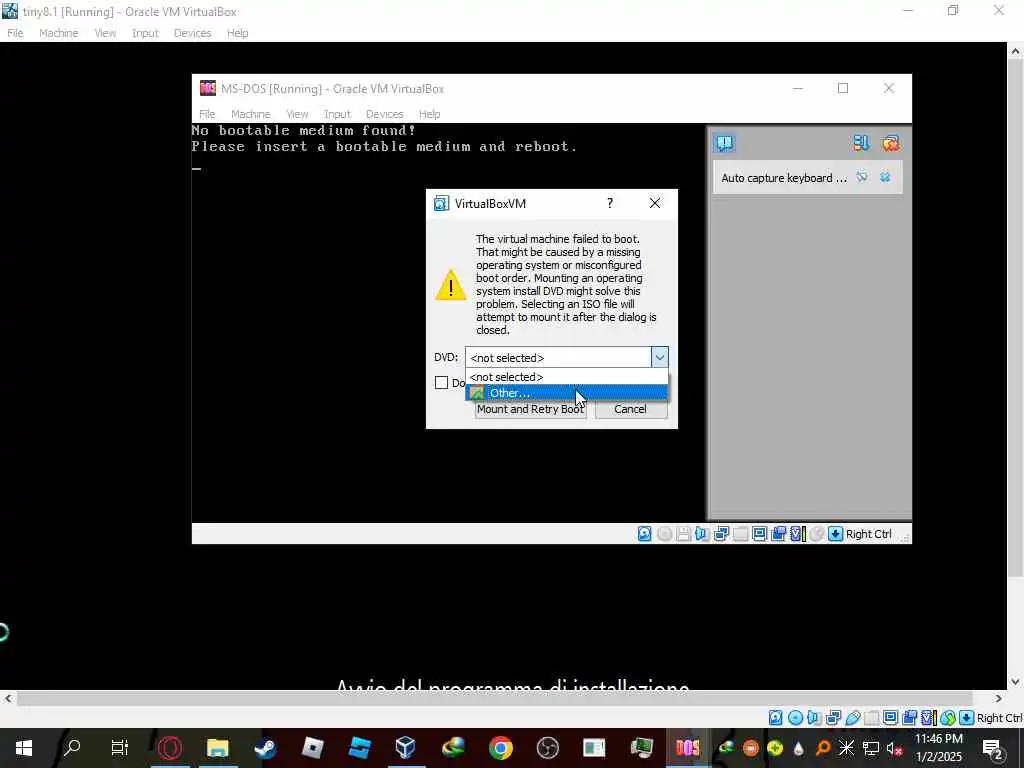Open taskbar search magnifier
1024x768 pixels.
click(72, 748)
